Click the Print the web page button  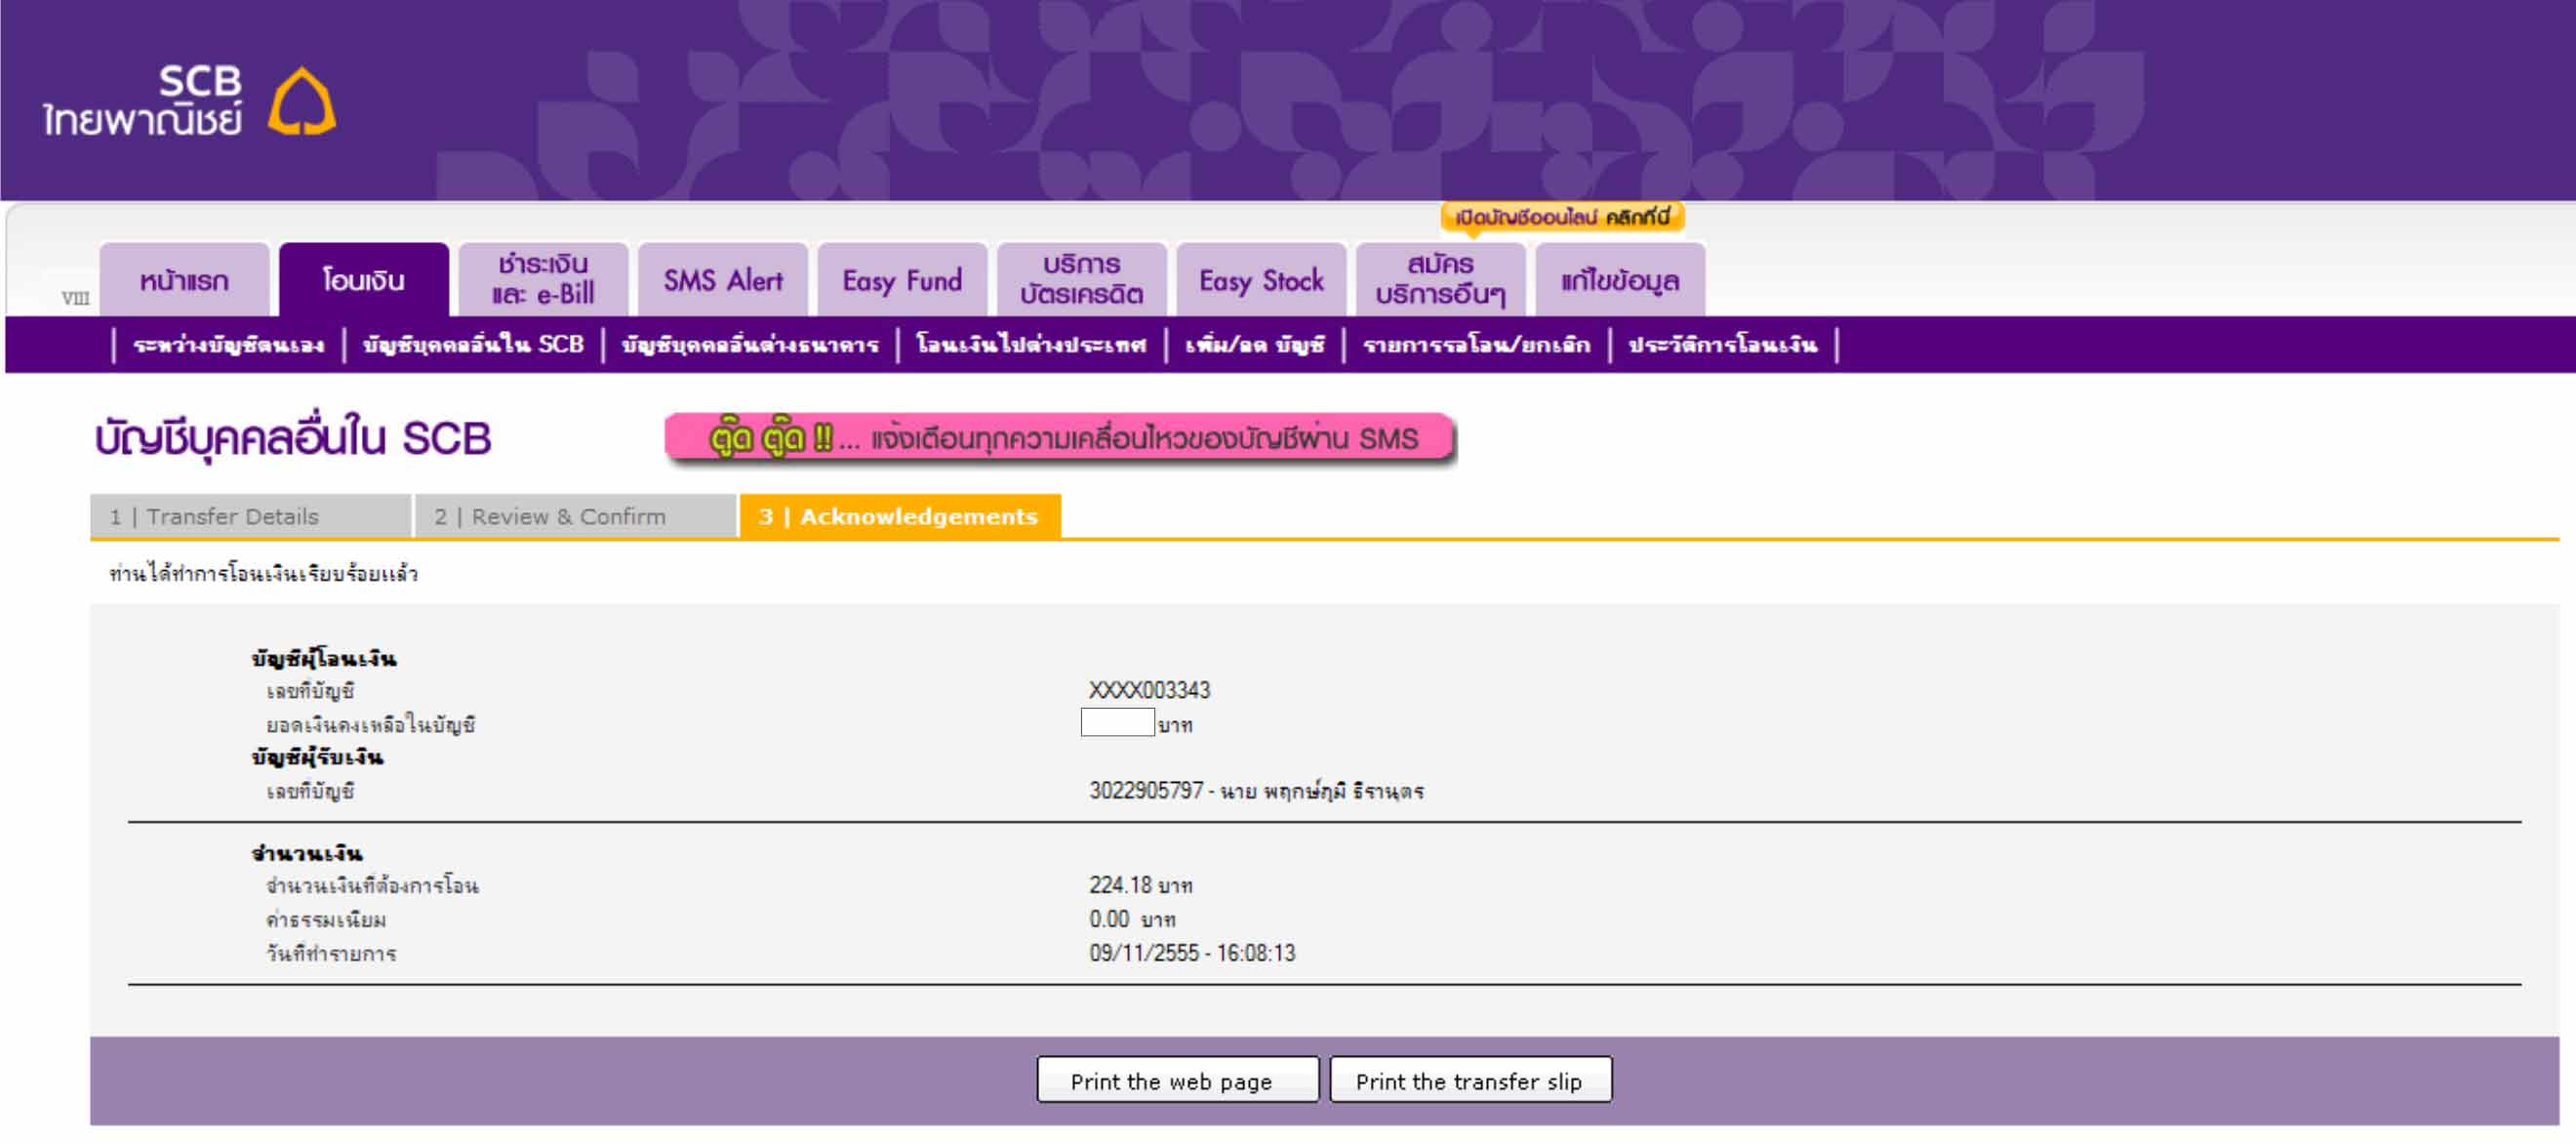tap(1177, 1080)
